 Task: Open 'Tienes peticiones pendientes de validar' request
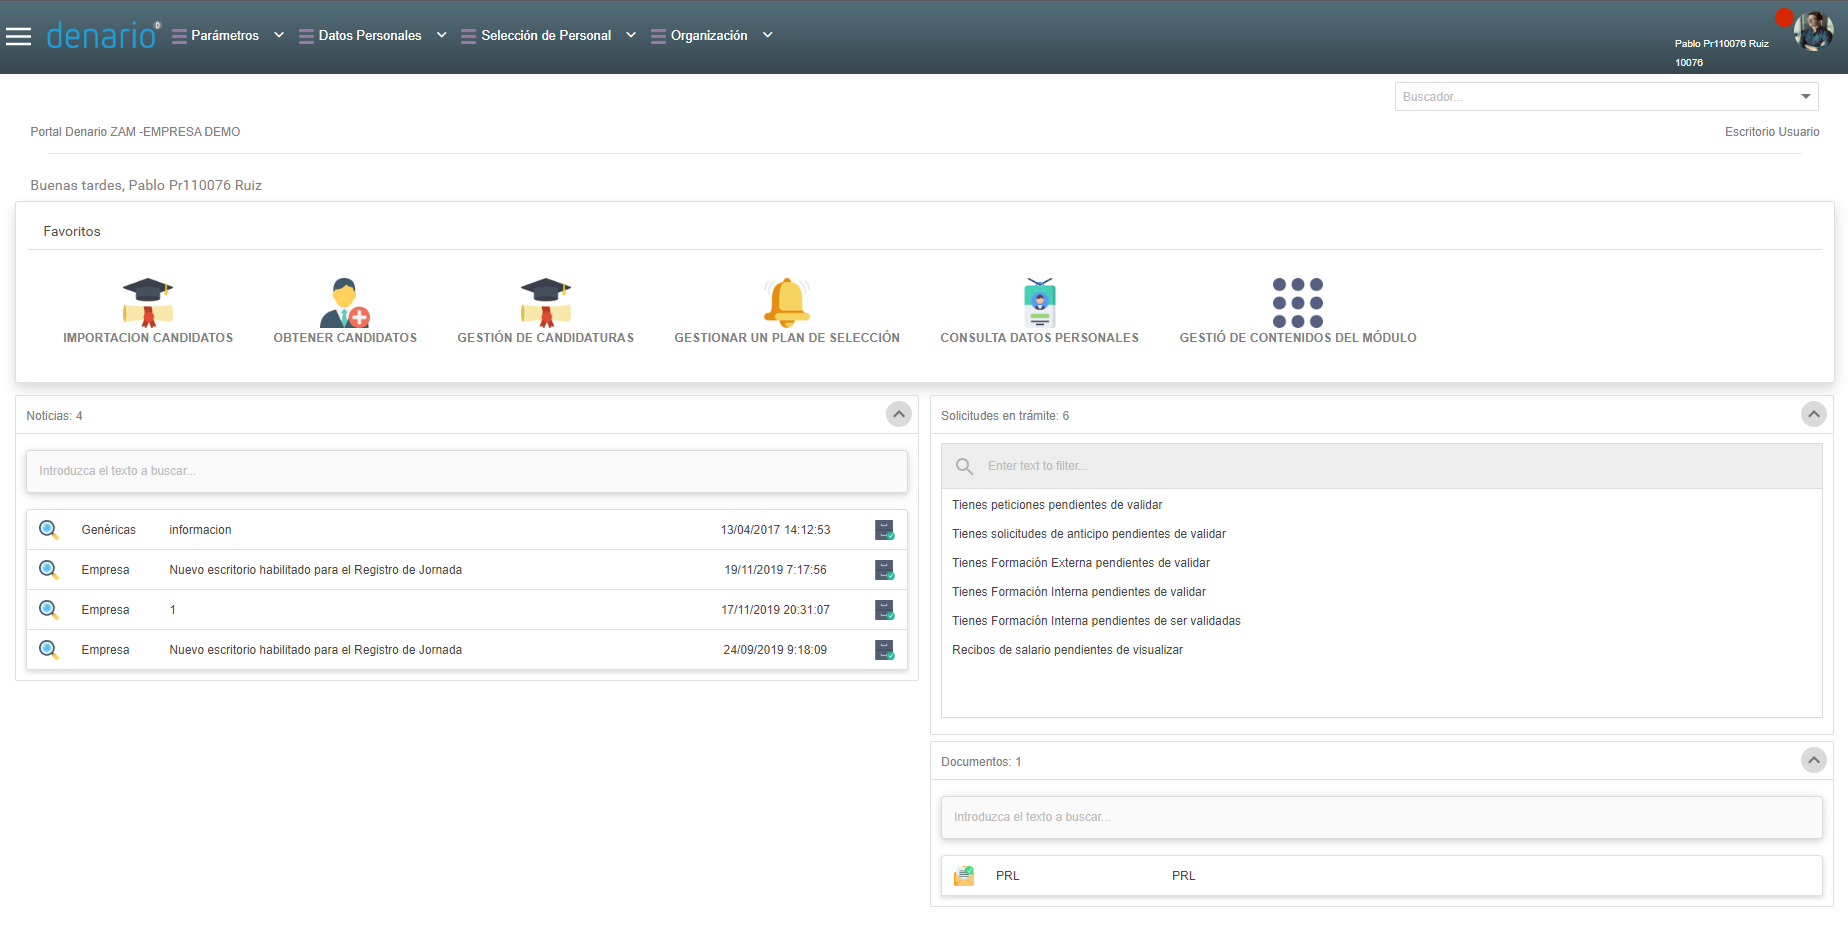tap(1057, 505)
